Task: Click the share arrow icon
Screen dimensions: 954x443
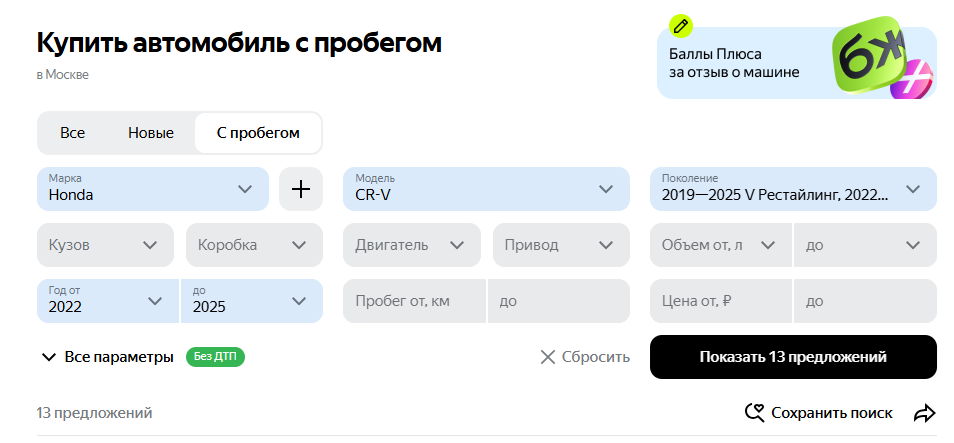Action: click(925, 414)
